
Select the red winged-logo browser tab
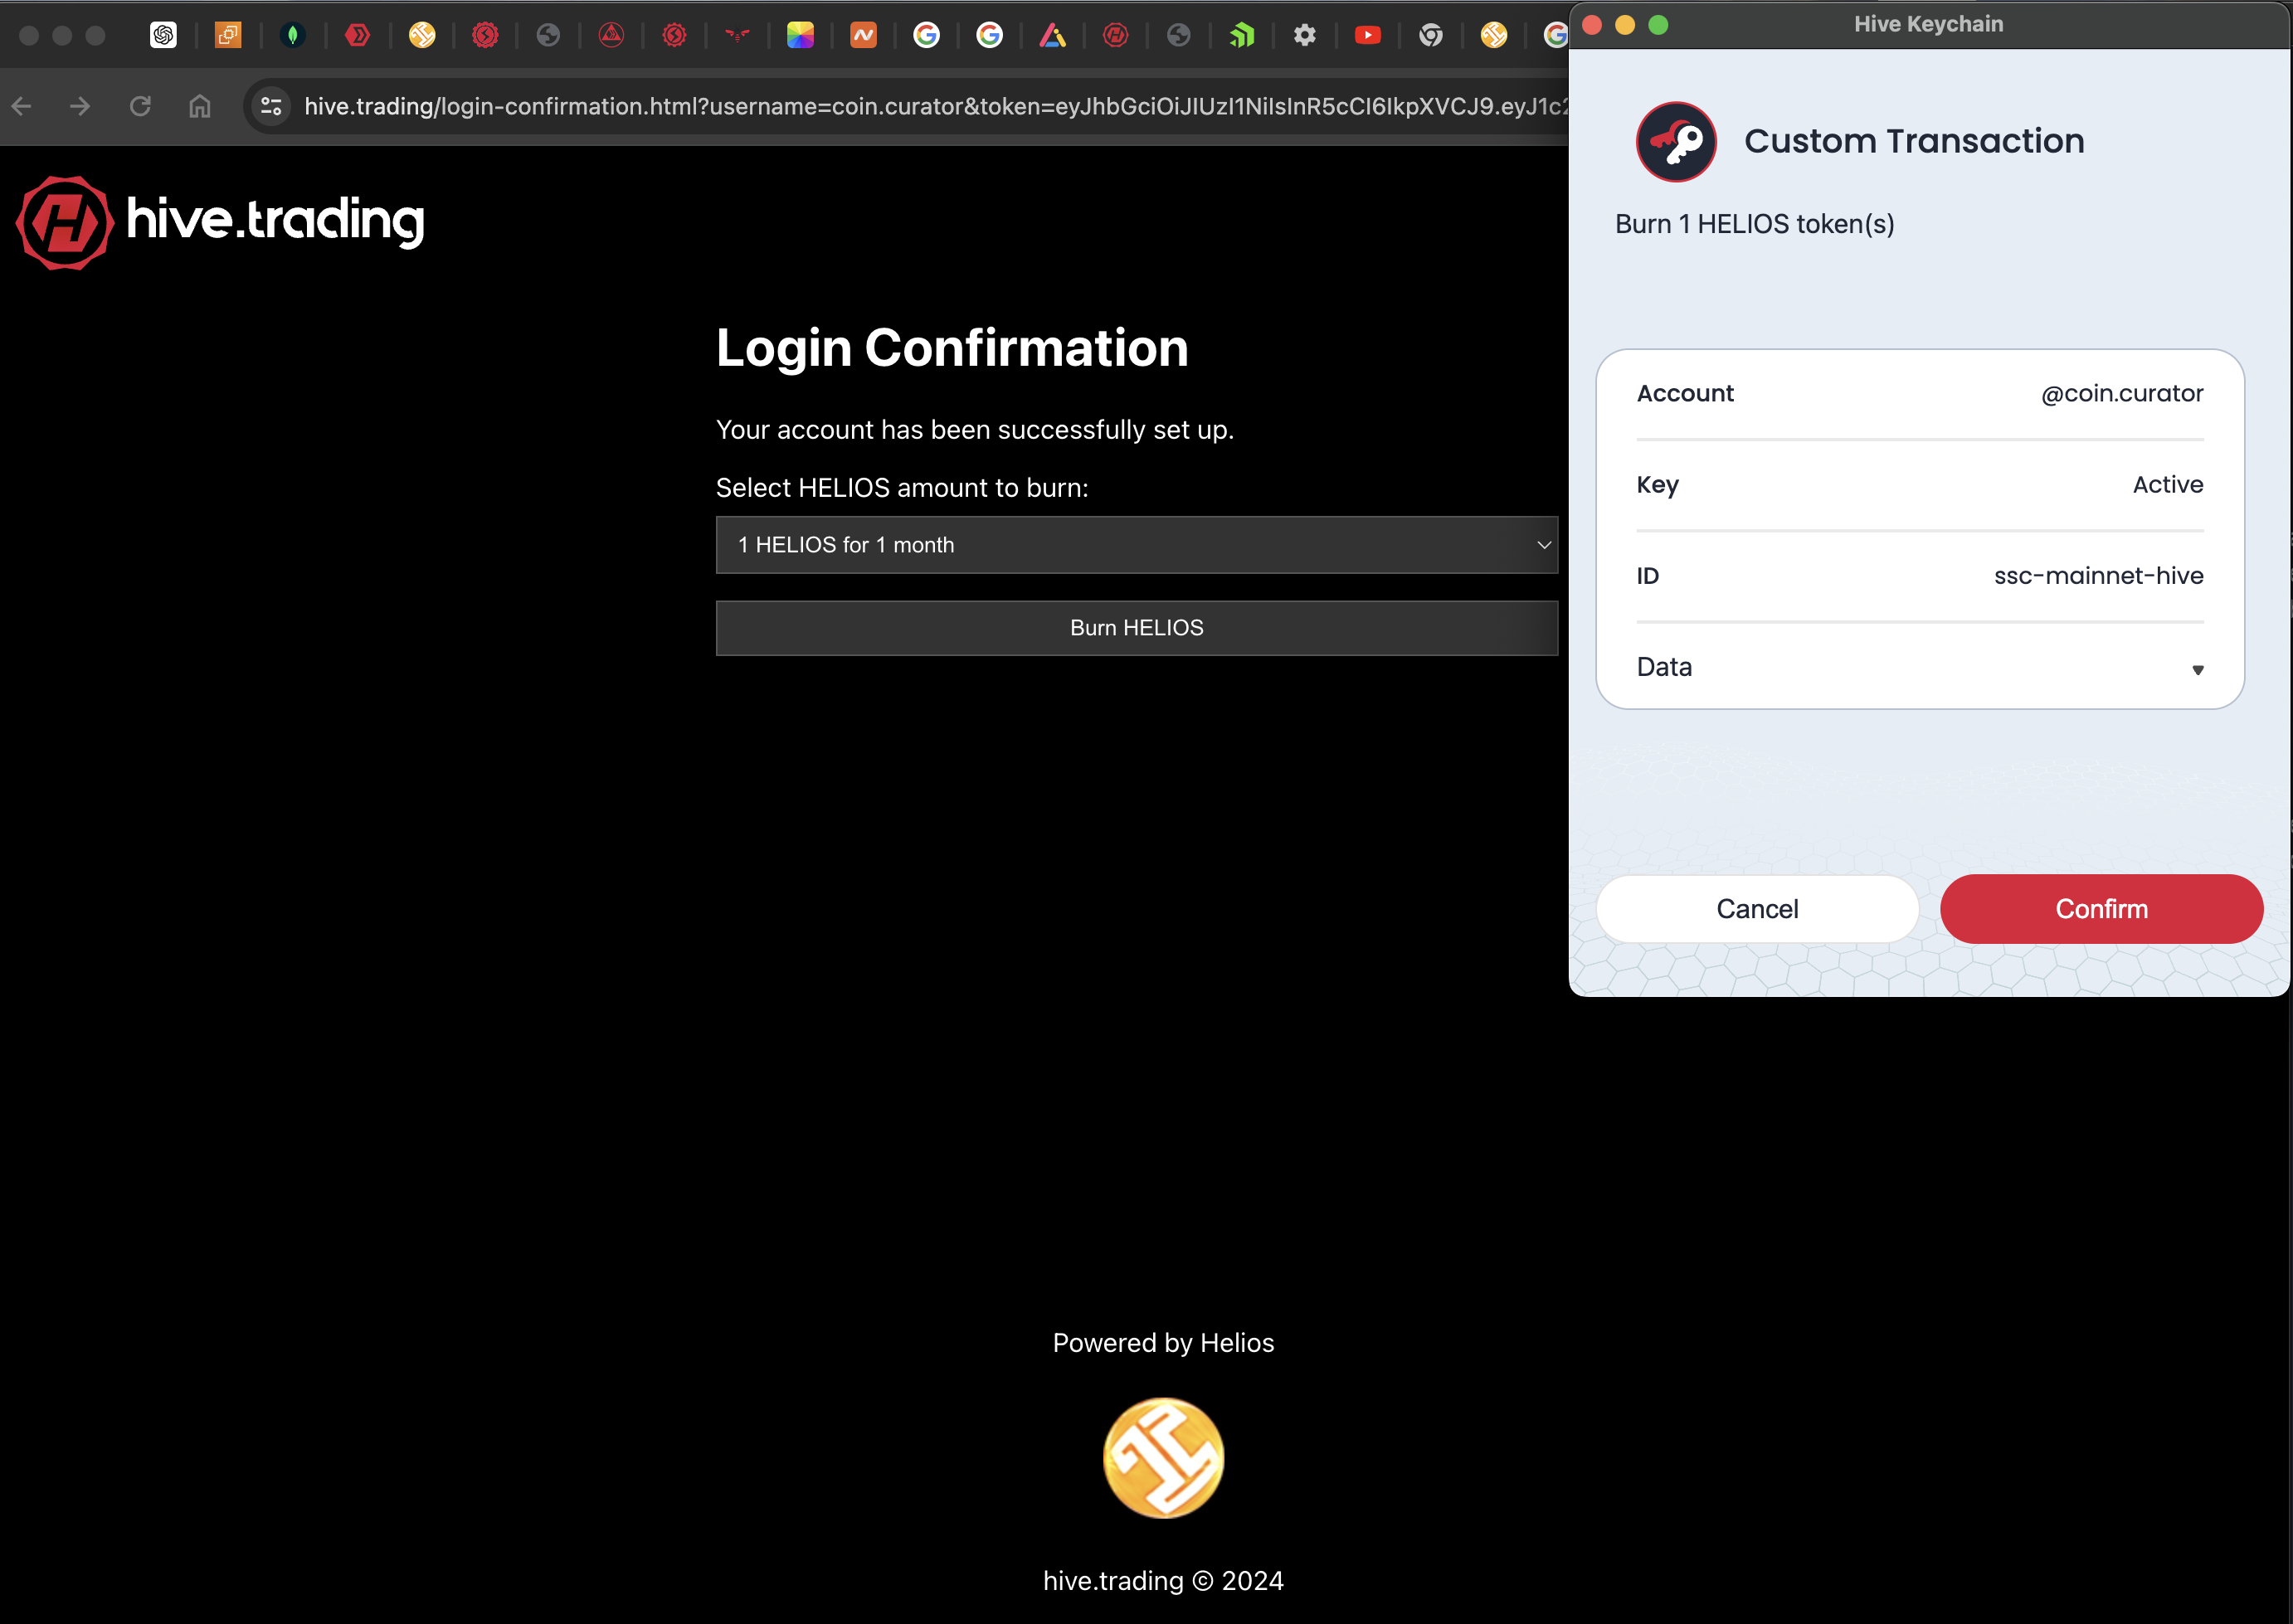[x=737, y=35]
